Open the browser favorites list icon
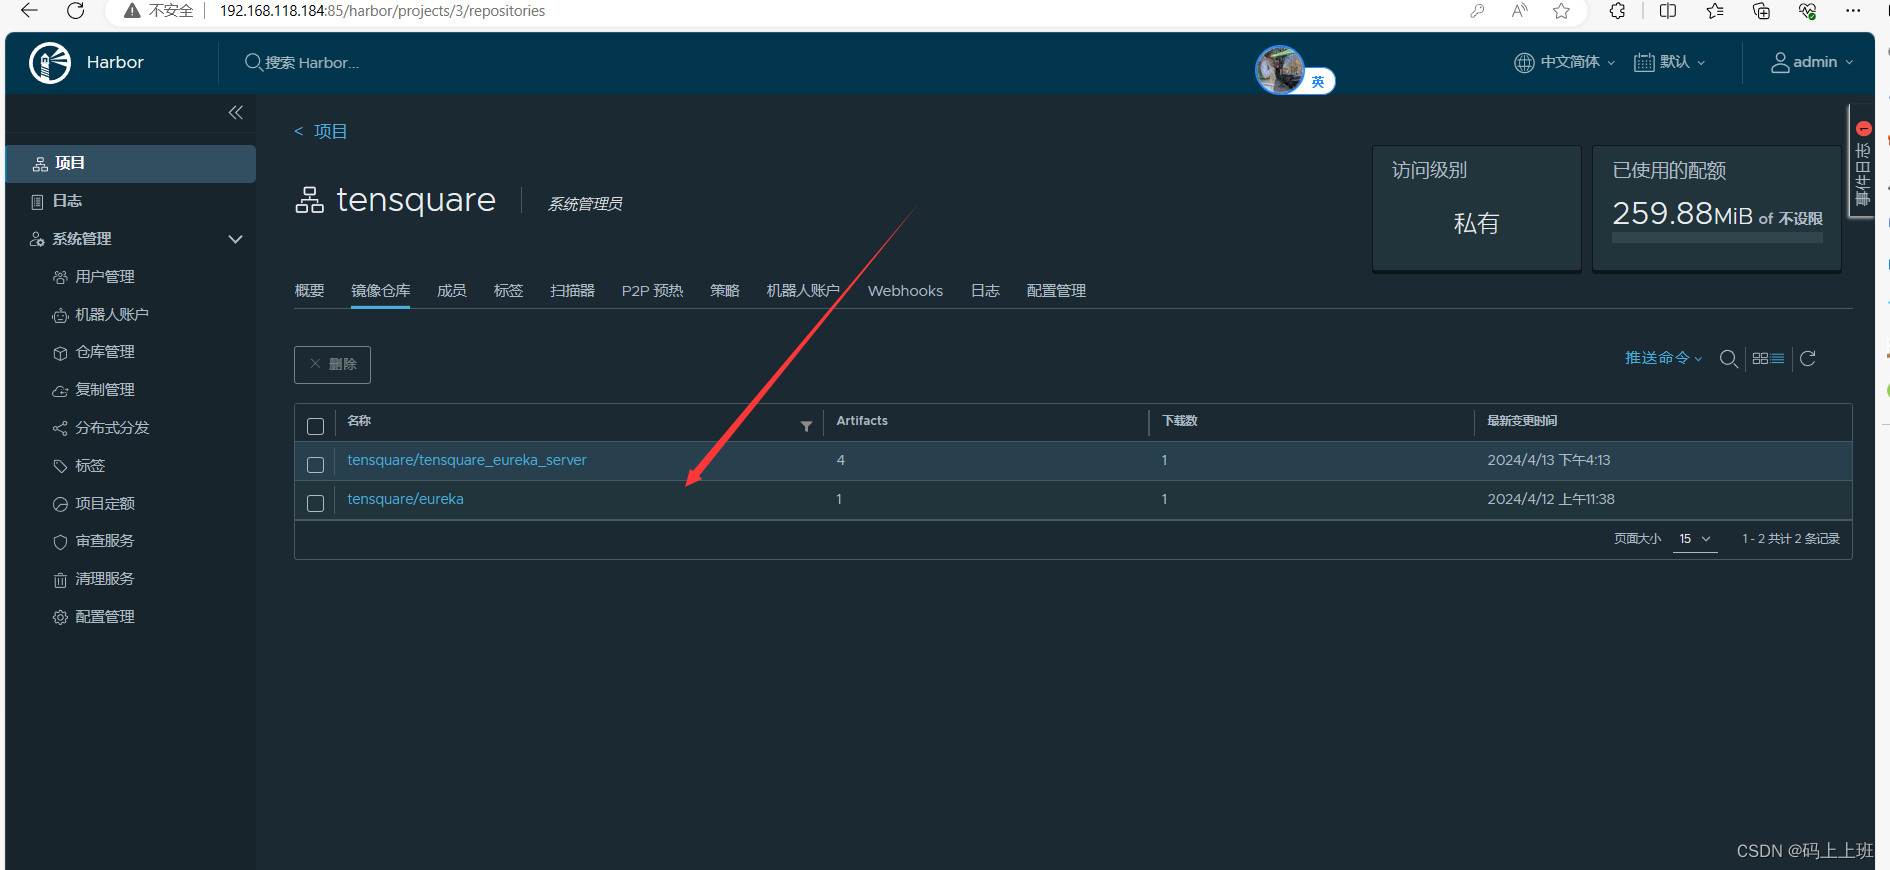The height and width of the screenshot is (870, 1890). 1715,11
